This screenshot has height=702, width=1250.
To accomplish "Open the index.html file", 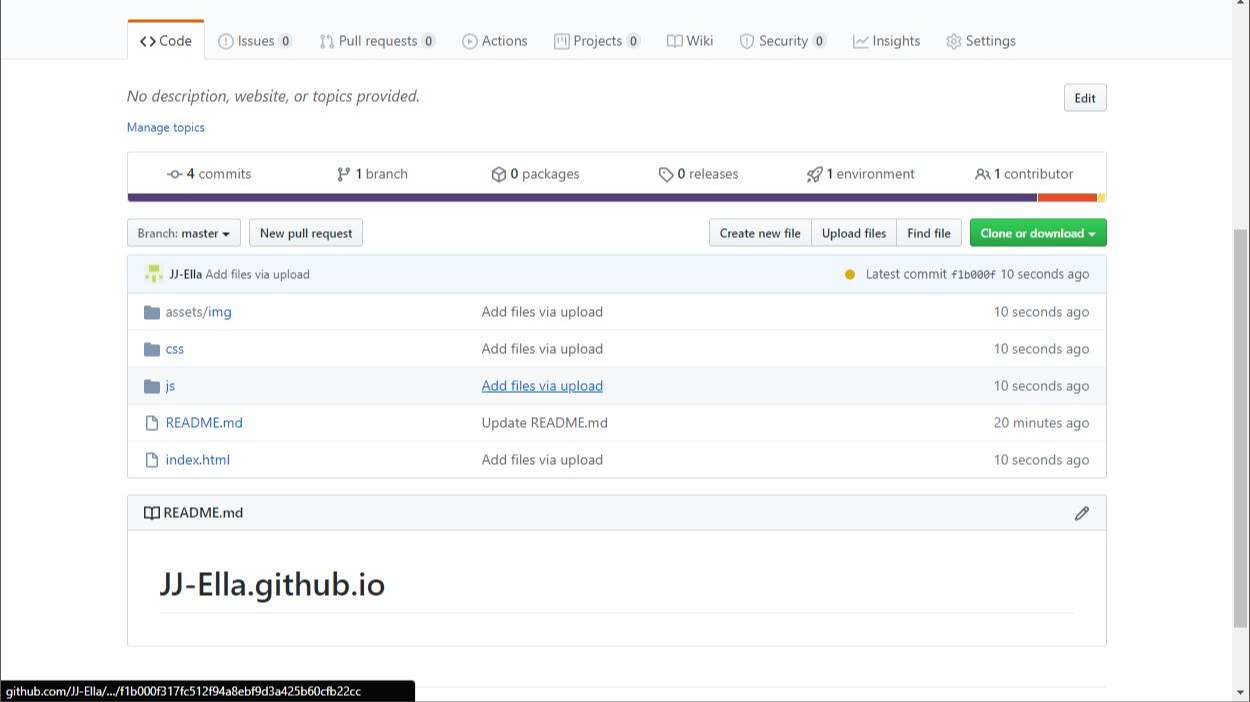I will (197, 460).
